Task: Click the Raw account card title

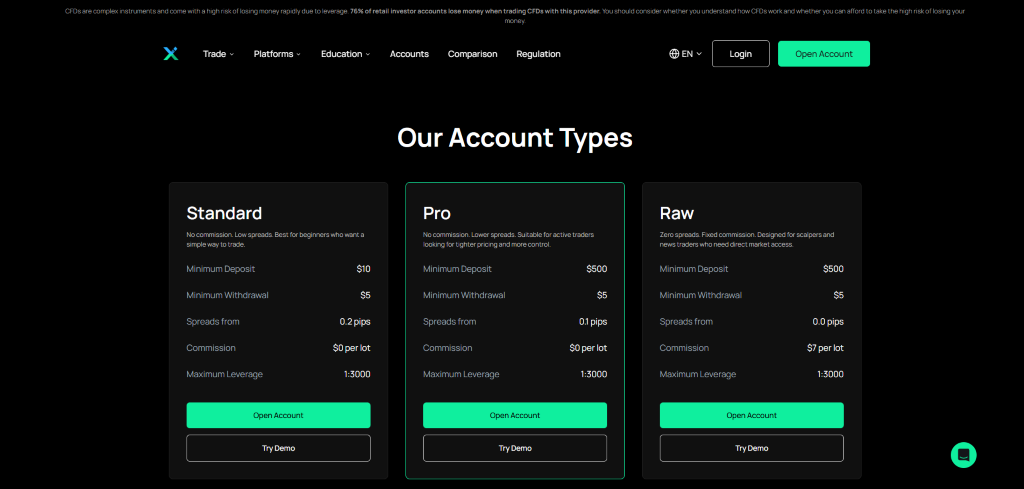Action: [x=677, y=213]
